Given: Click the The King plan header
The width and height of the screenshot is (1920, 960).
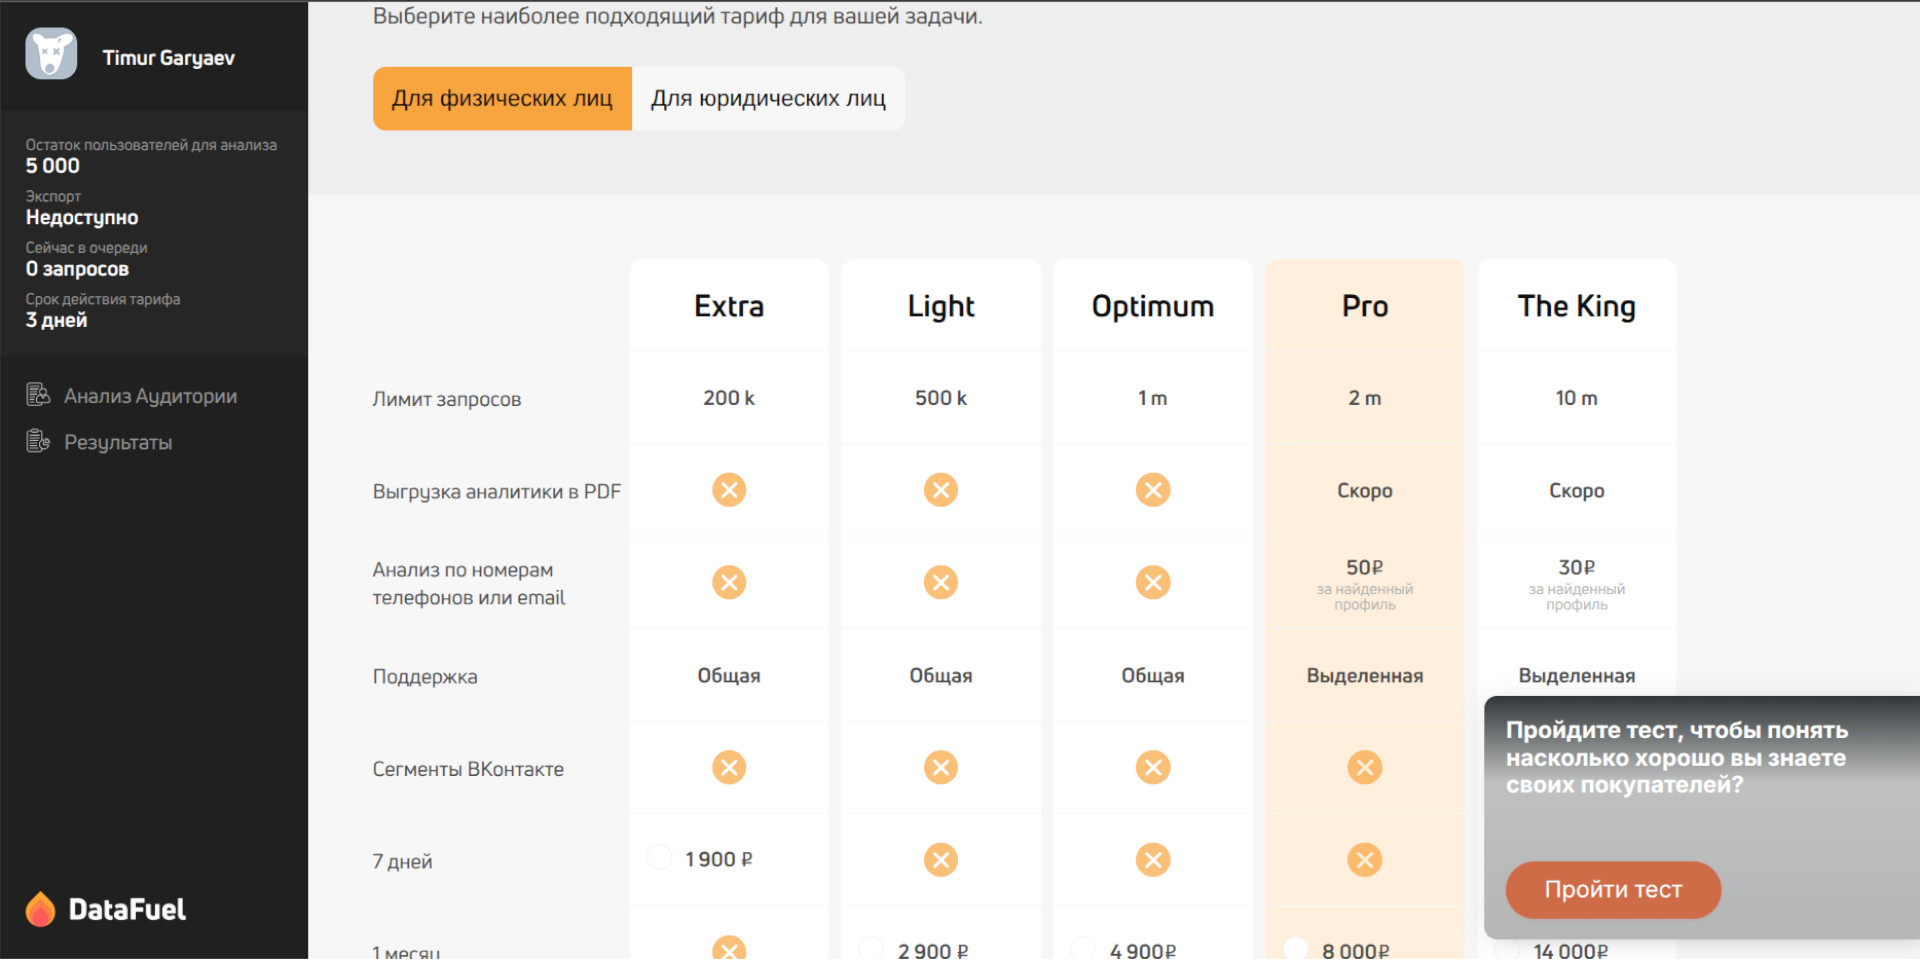Looking at the screenshot, I should point(1576,306).
